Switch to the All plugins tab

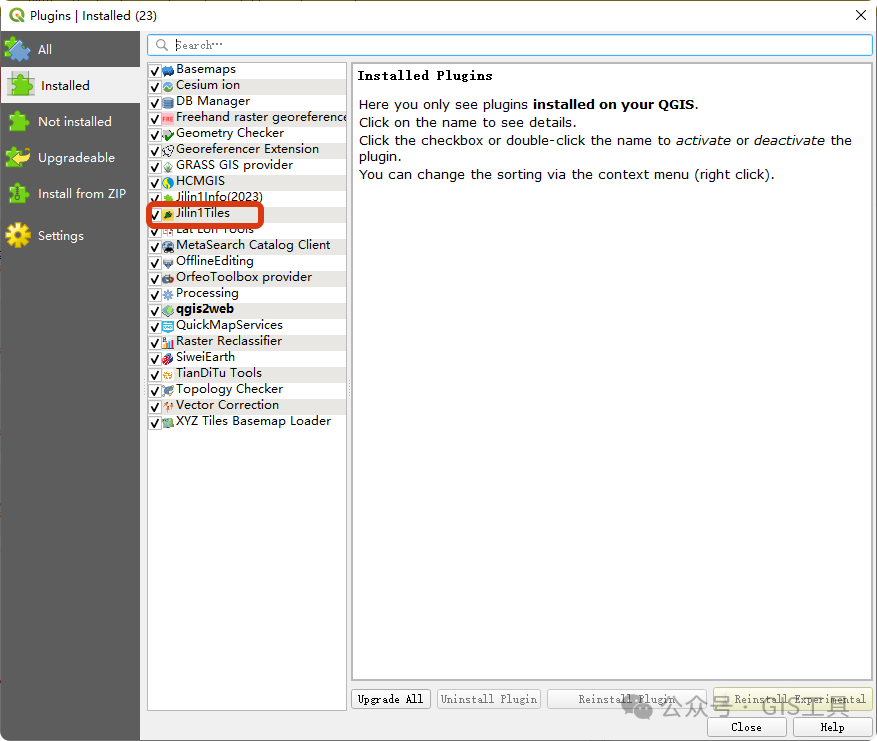[70, 49]
